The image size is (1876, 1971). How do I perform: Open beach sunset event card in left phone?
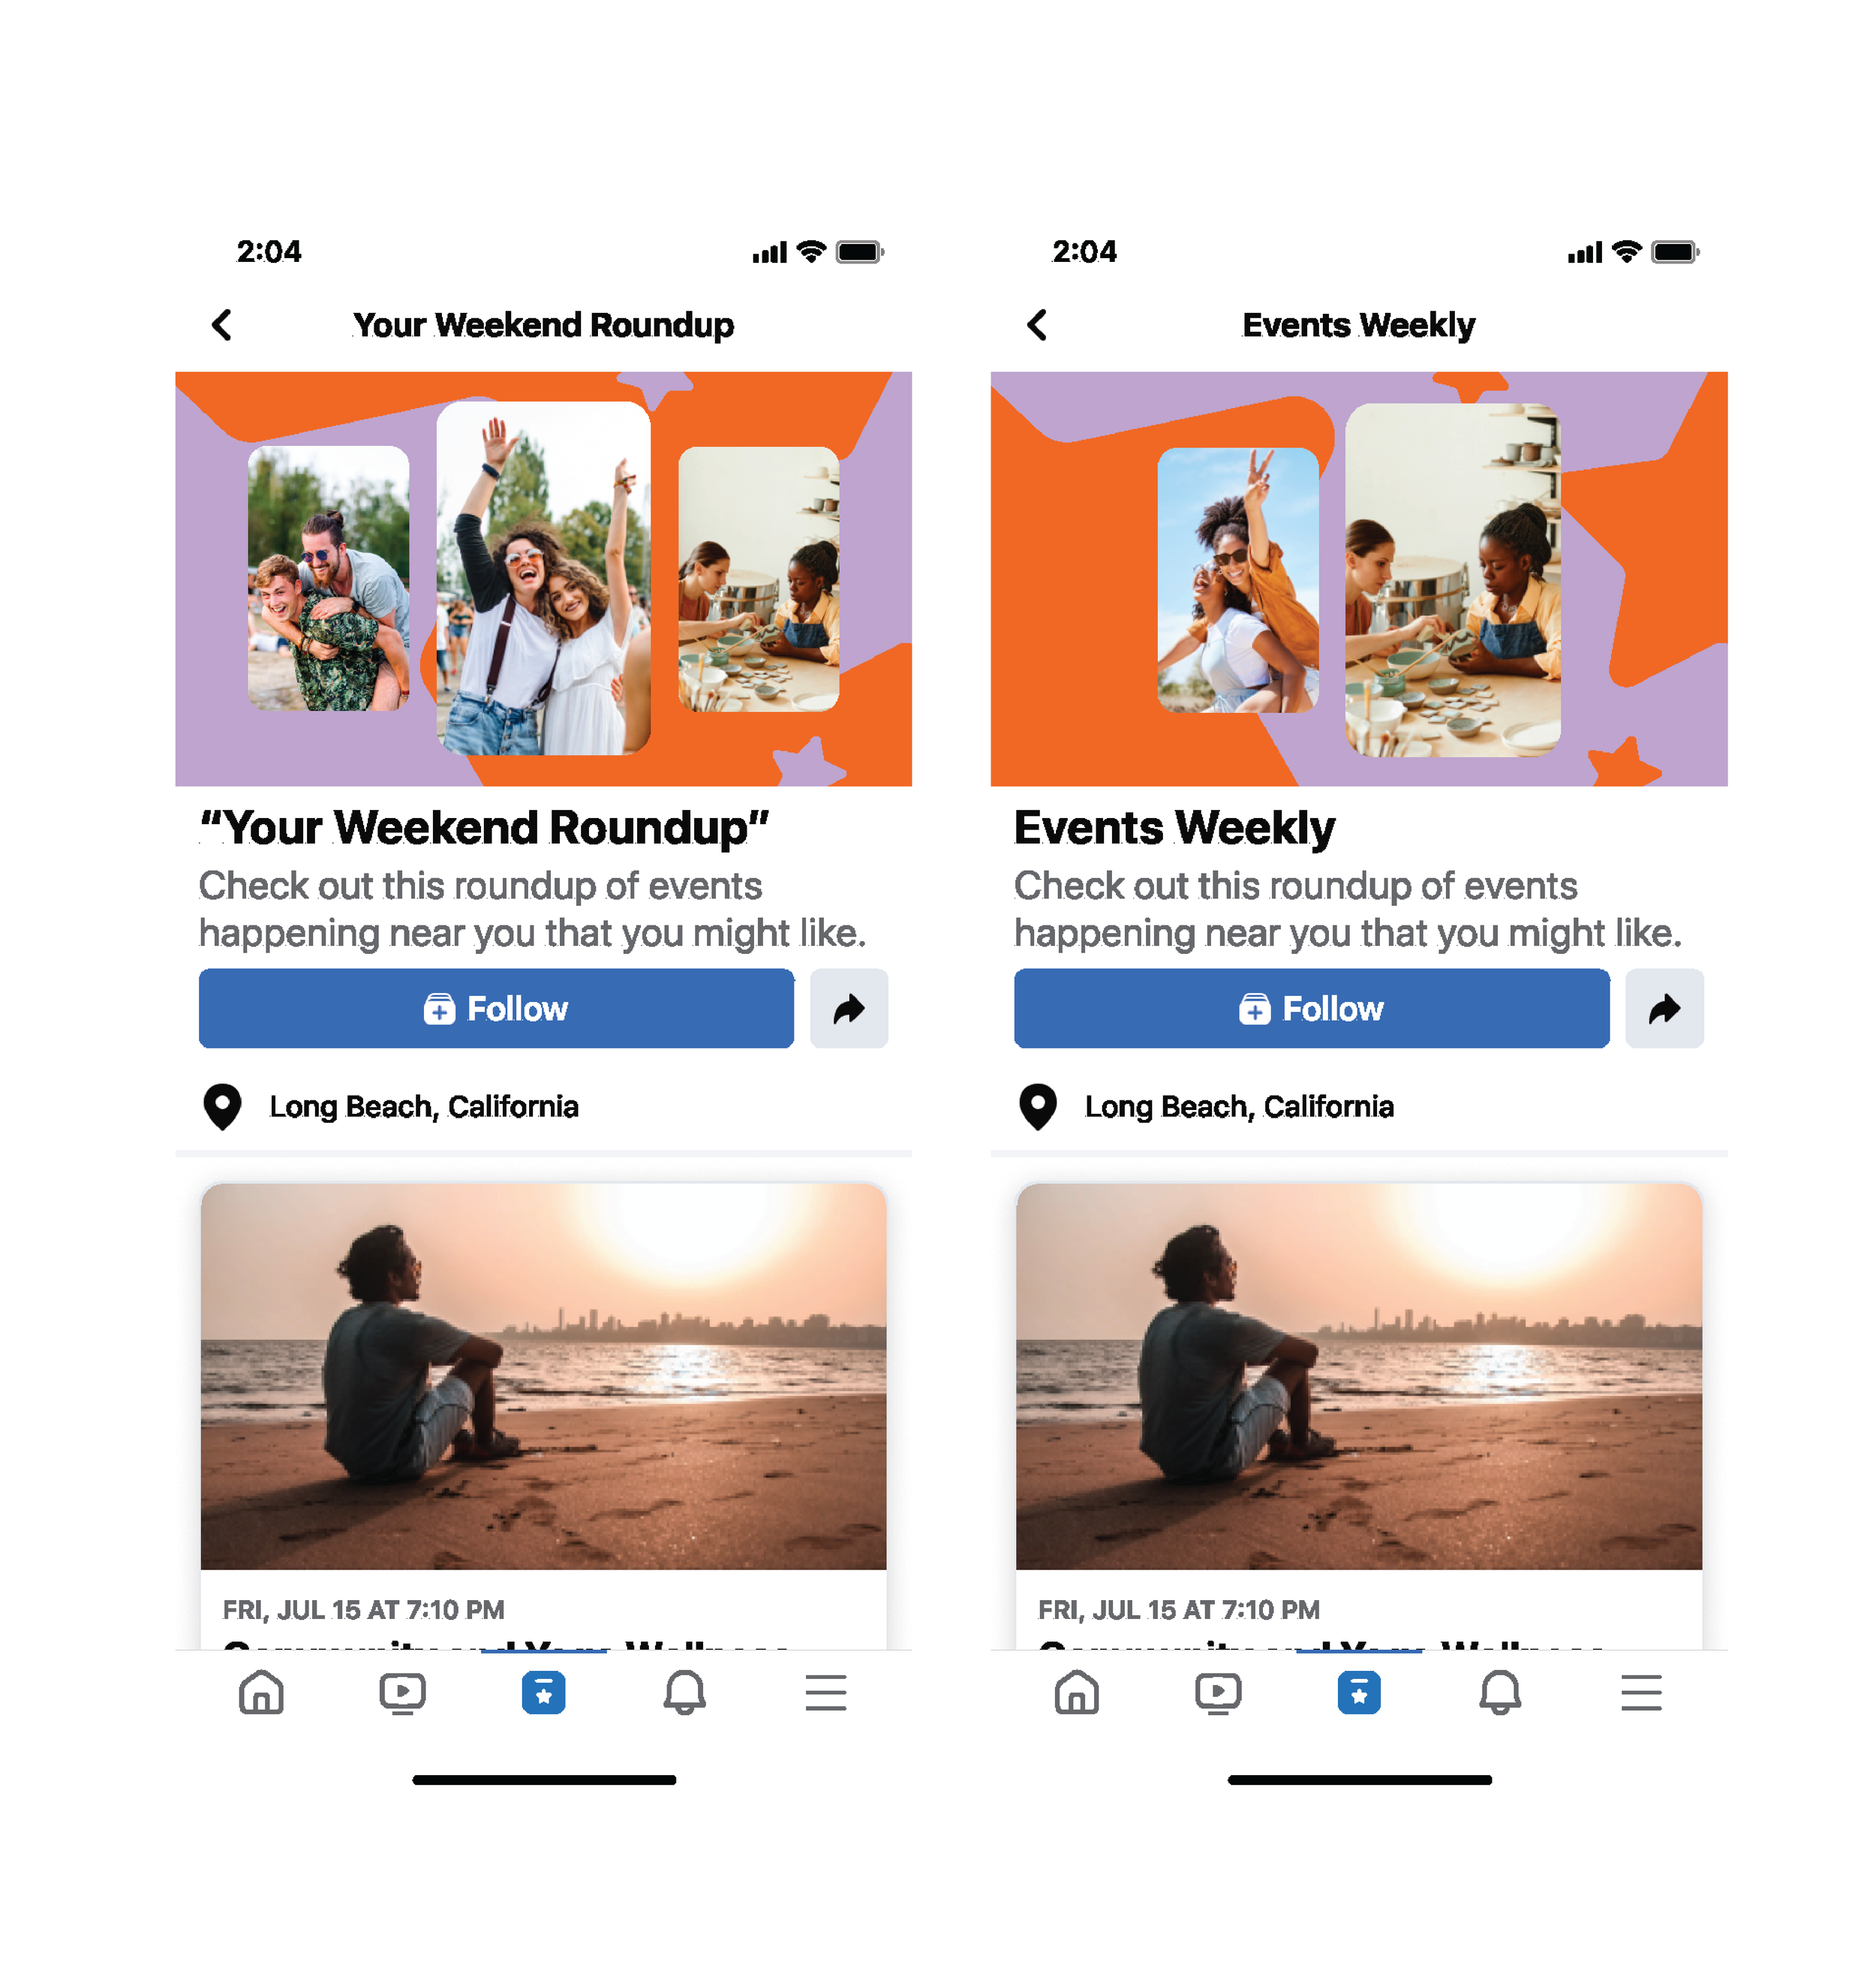[543, 1415]
